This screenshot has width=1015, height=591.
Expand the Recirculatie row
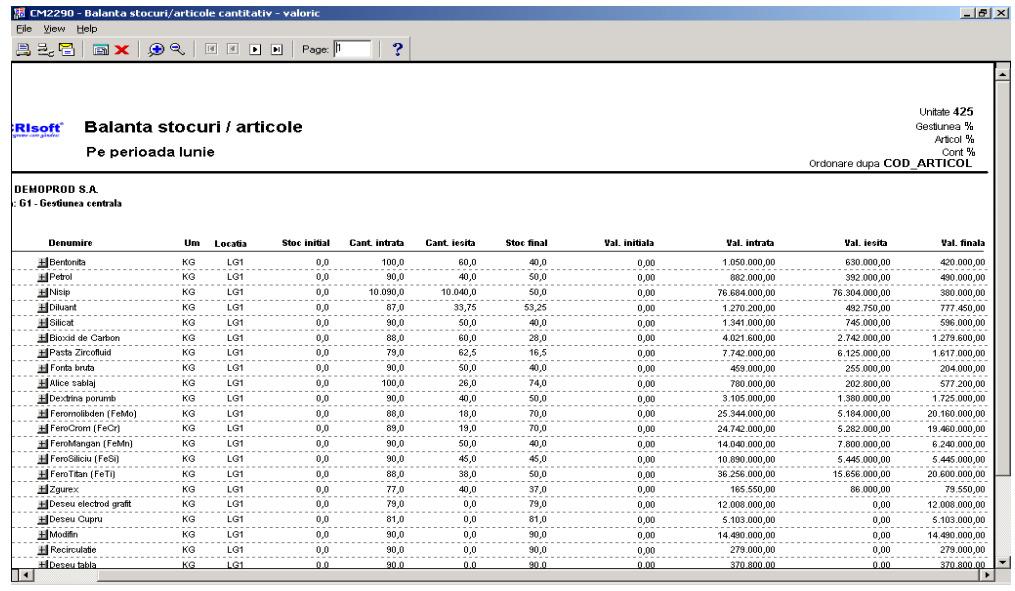point(43,550)
